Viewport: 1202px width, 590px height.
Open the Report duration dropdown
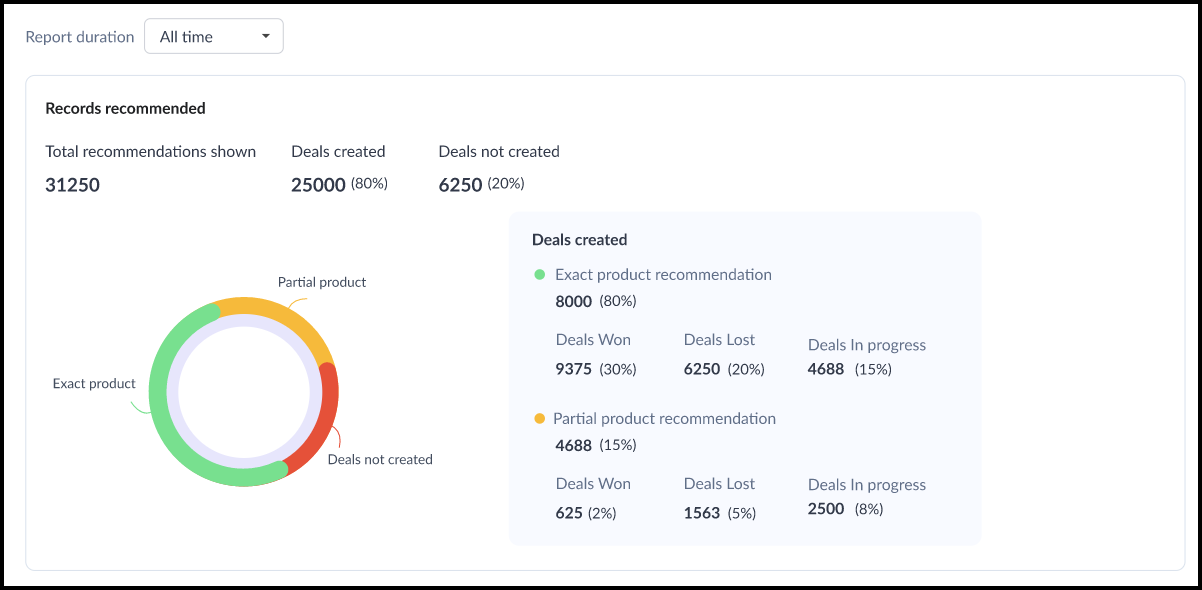[x=213, y=37]
